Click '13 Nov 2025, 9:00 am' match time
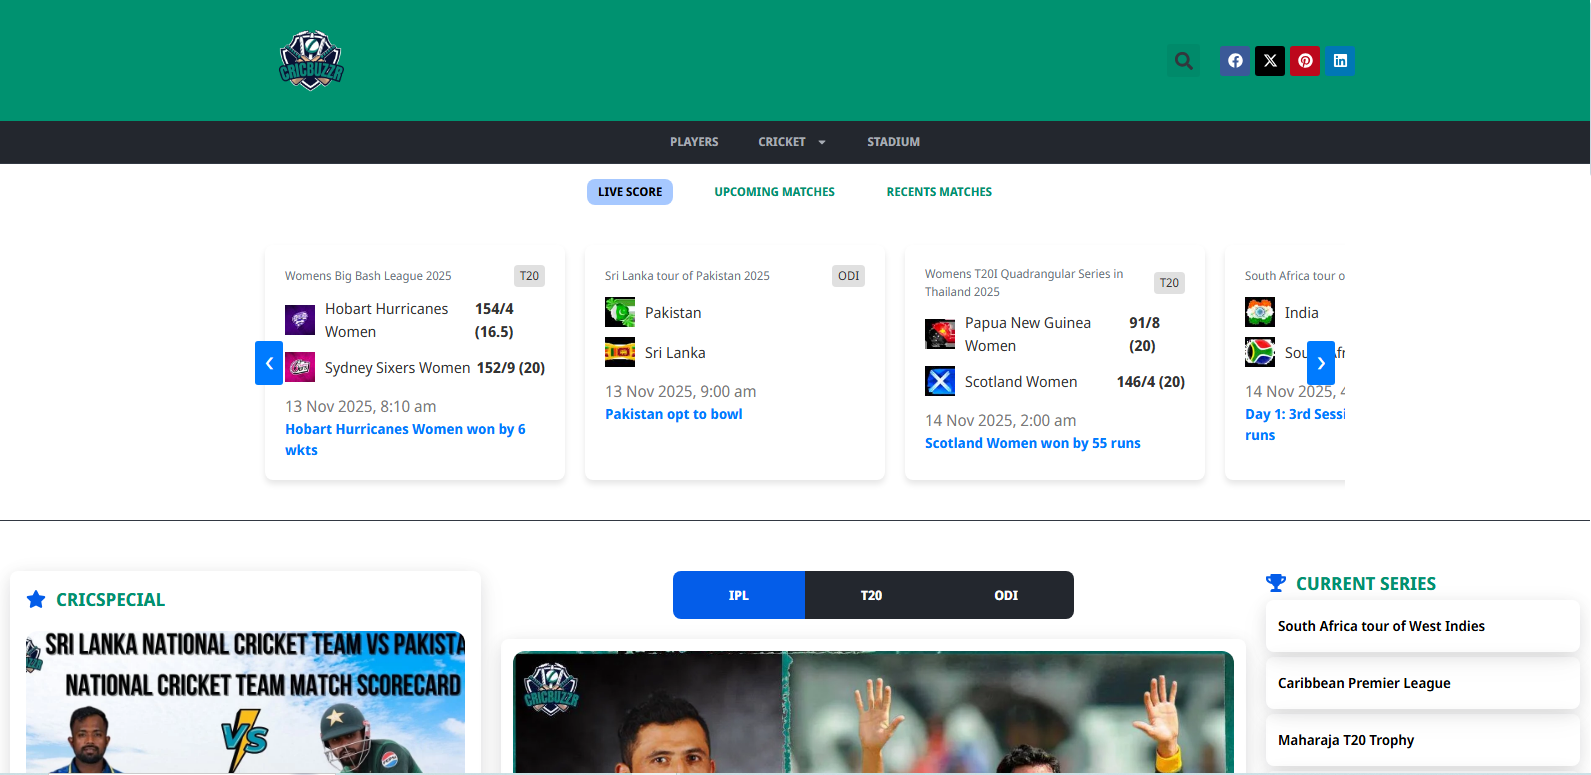This screenshot has height=775, width=1591. (681, 392)
